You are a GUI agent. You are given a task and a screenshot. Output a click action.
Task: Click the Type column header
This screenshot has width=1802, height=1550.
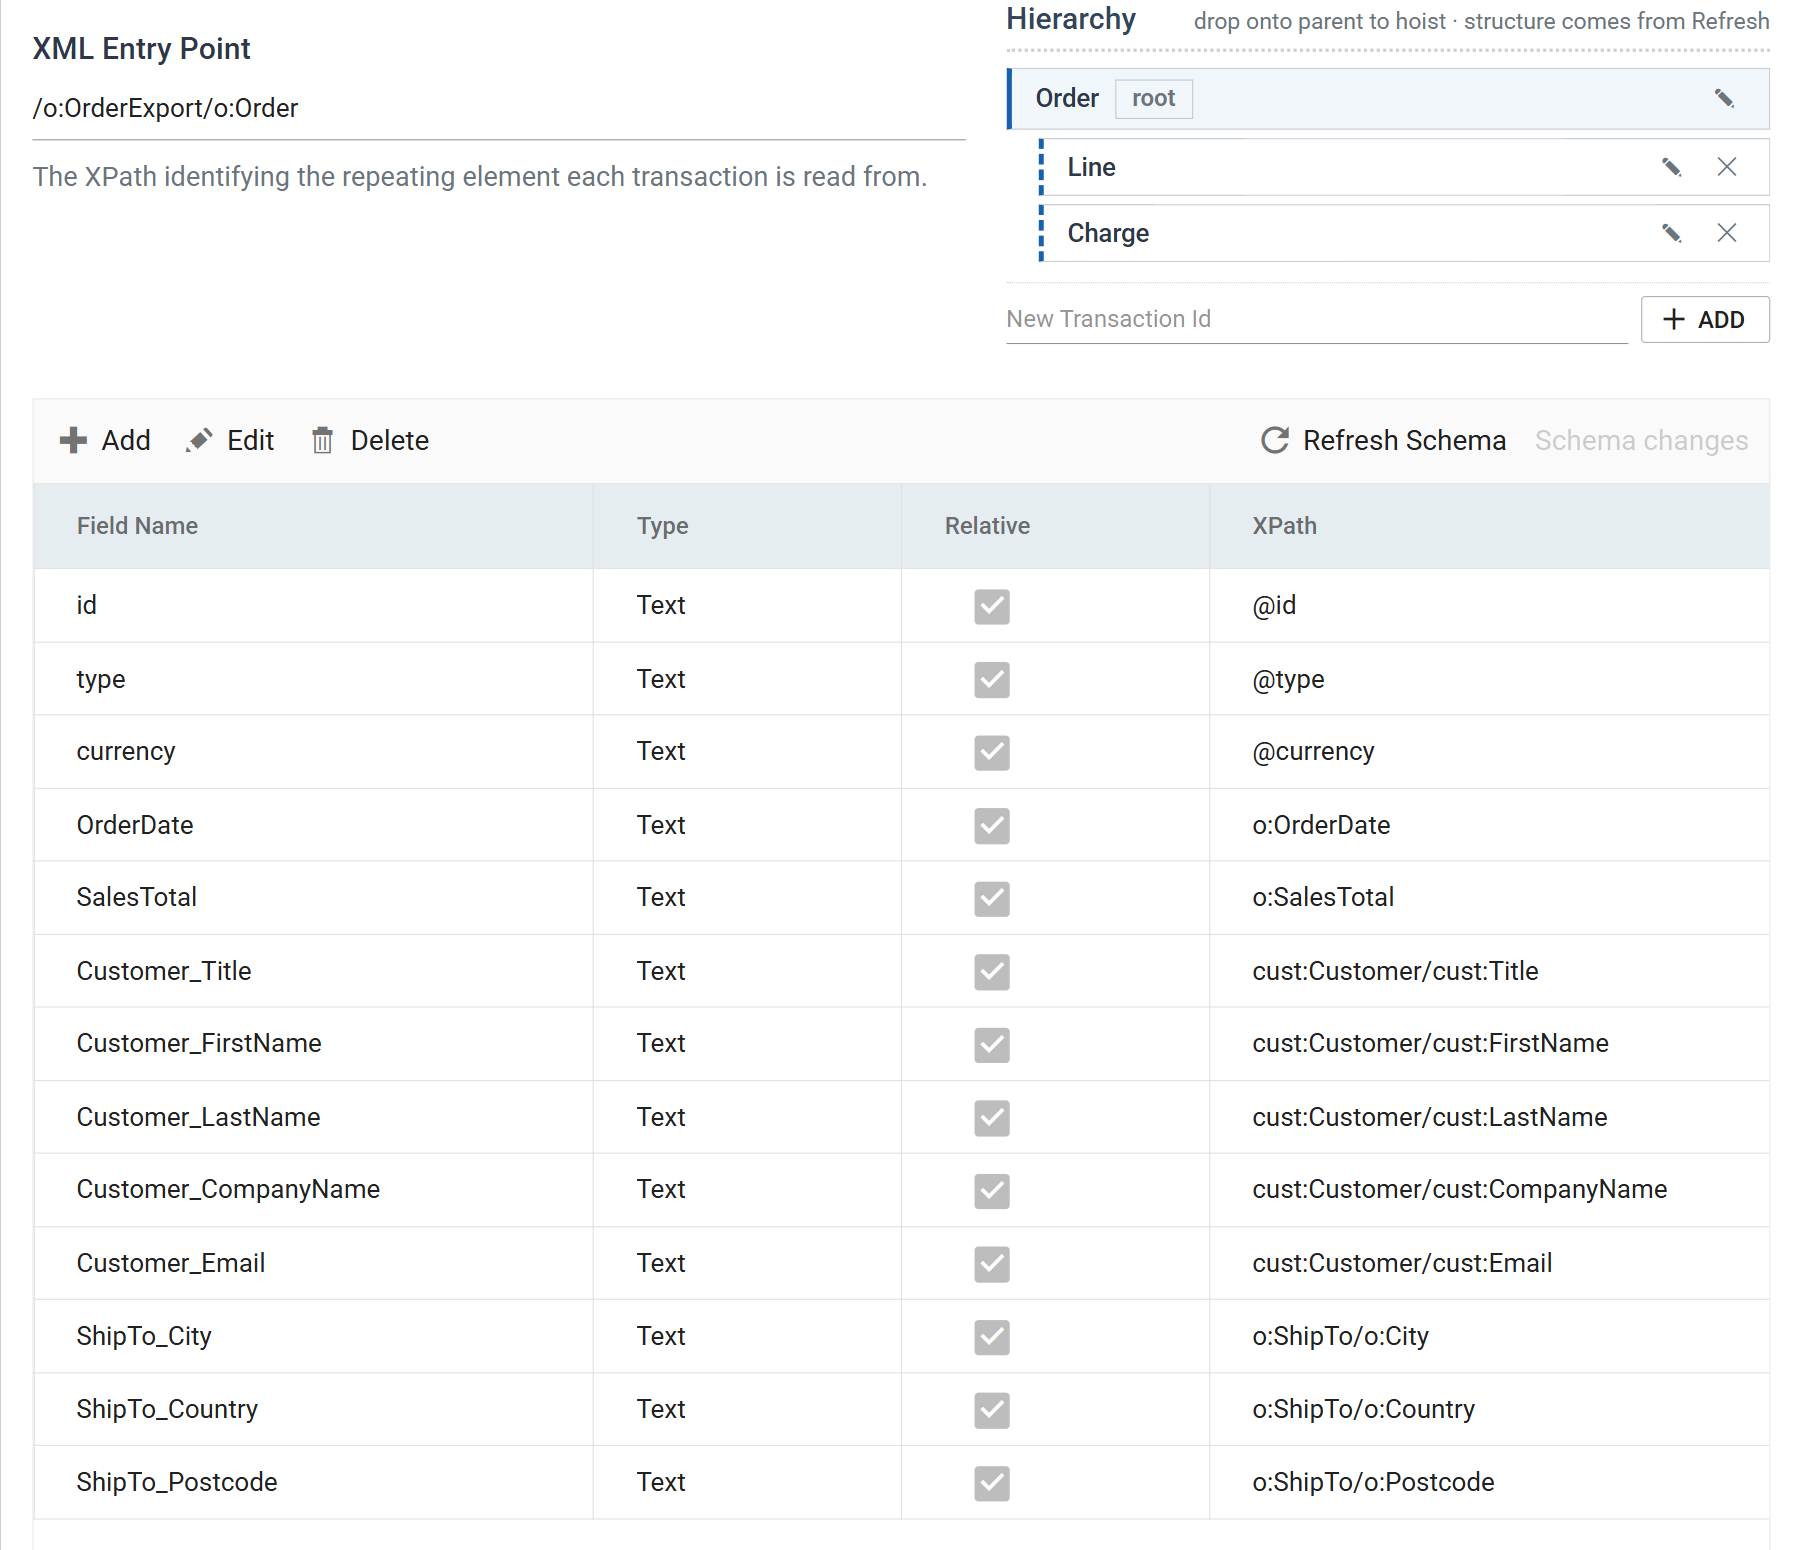(747, 526)
